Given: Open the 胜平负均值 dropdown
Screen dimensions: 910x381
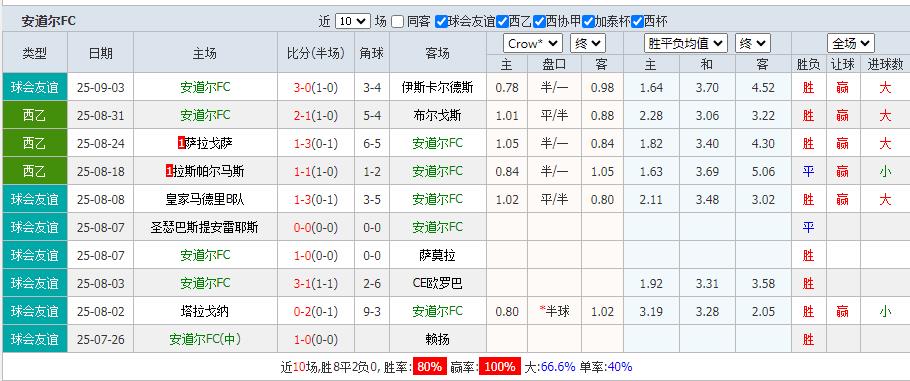Looking at the screenshot, I should [x=685, y=43].
